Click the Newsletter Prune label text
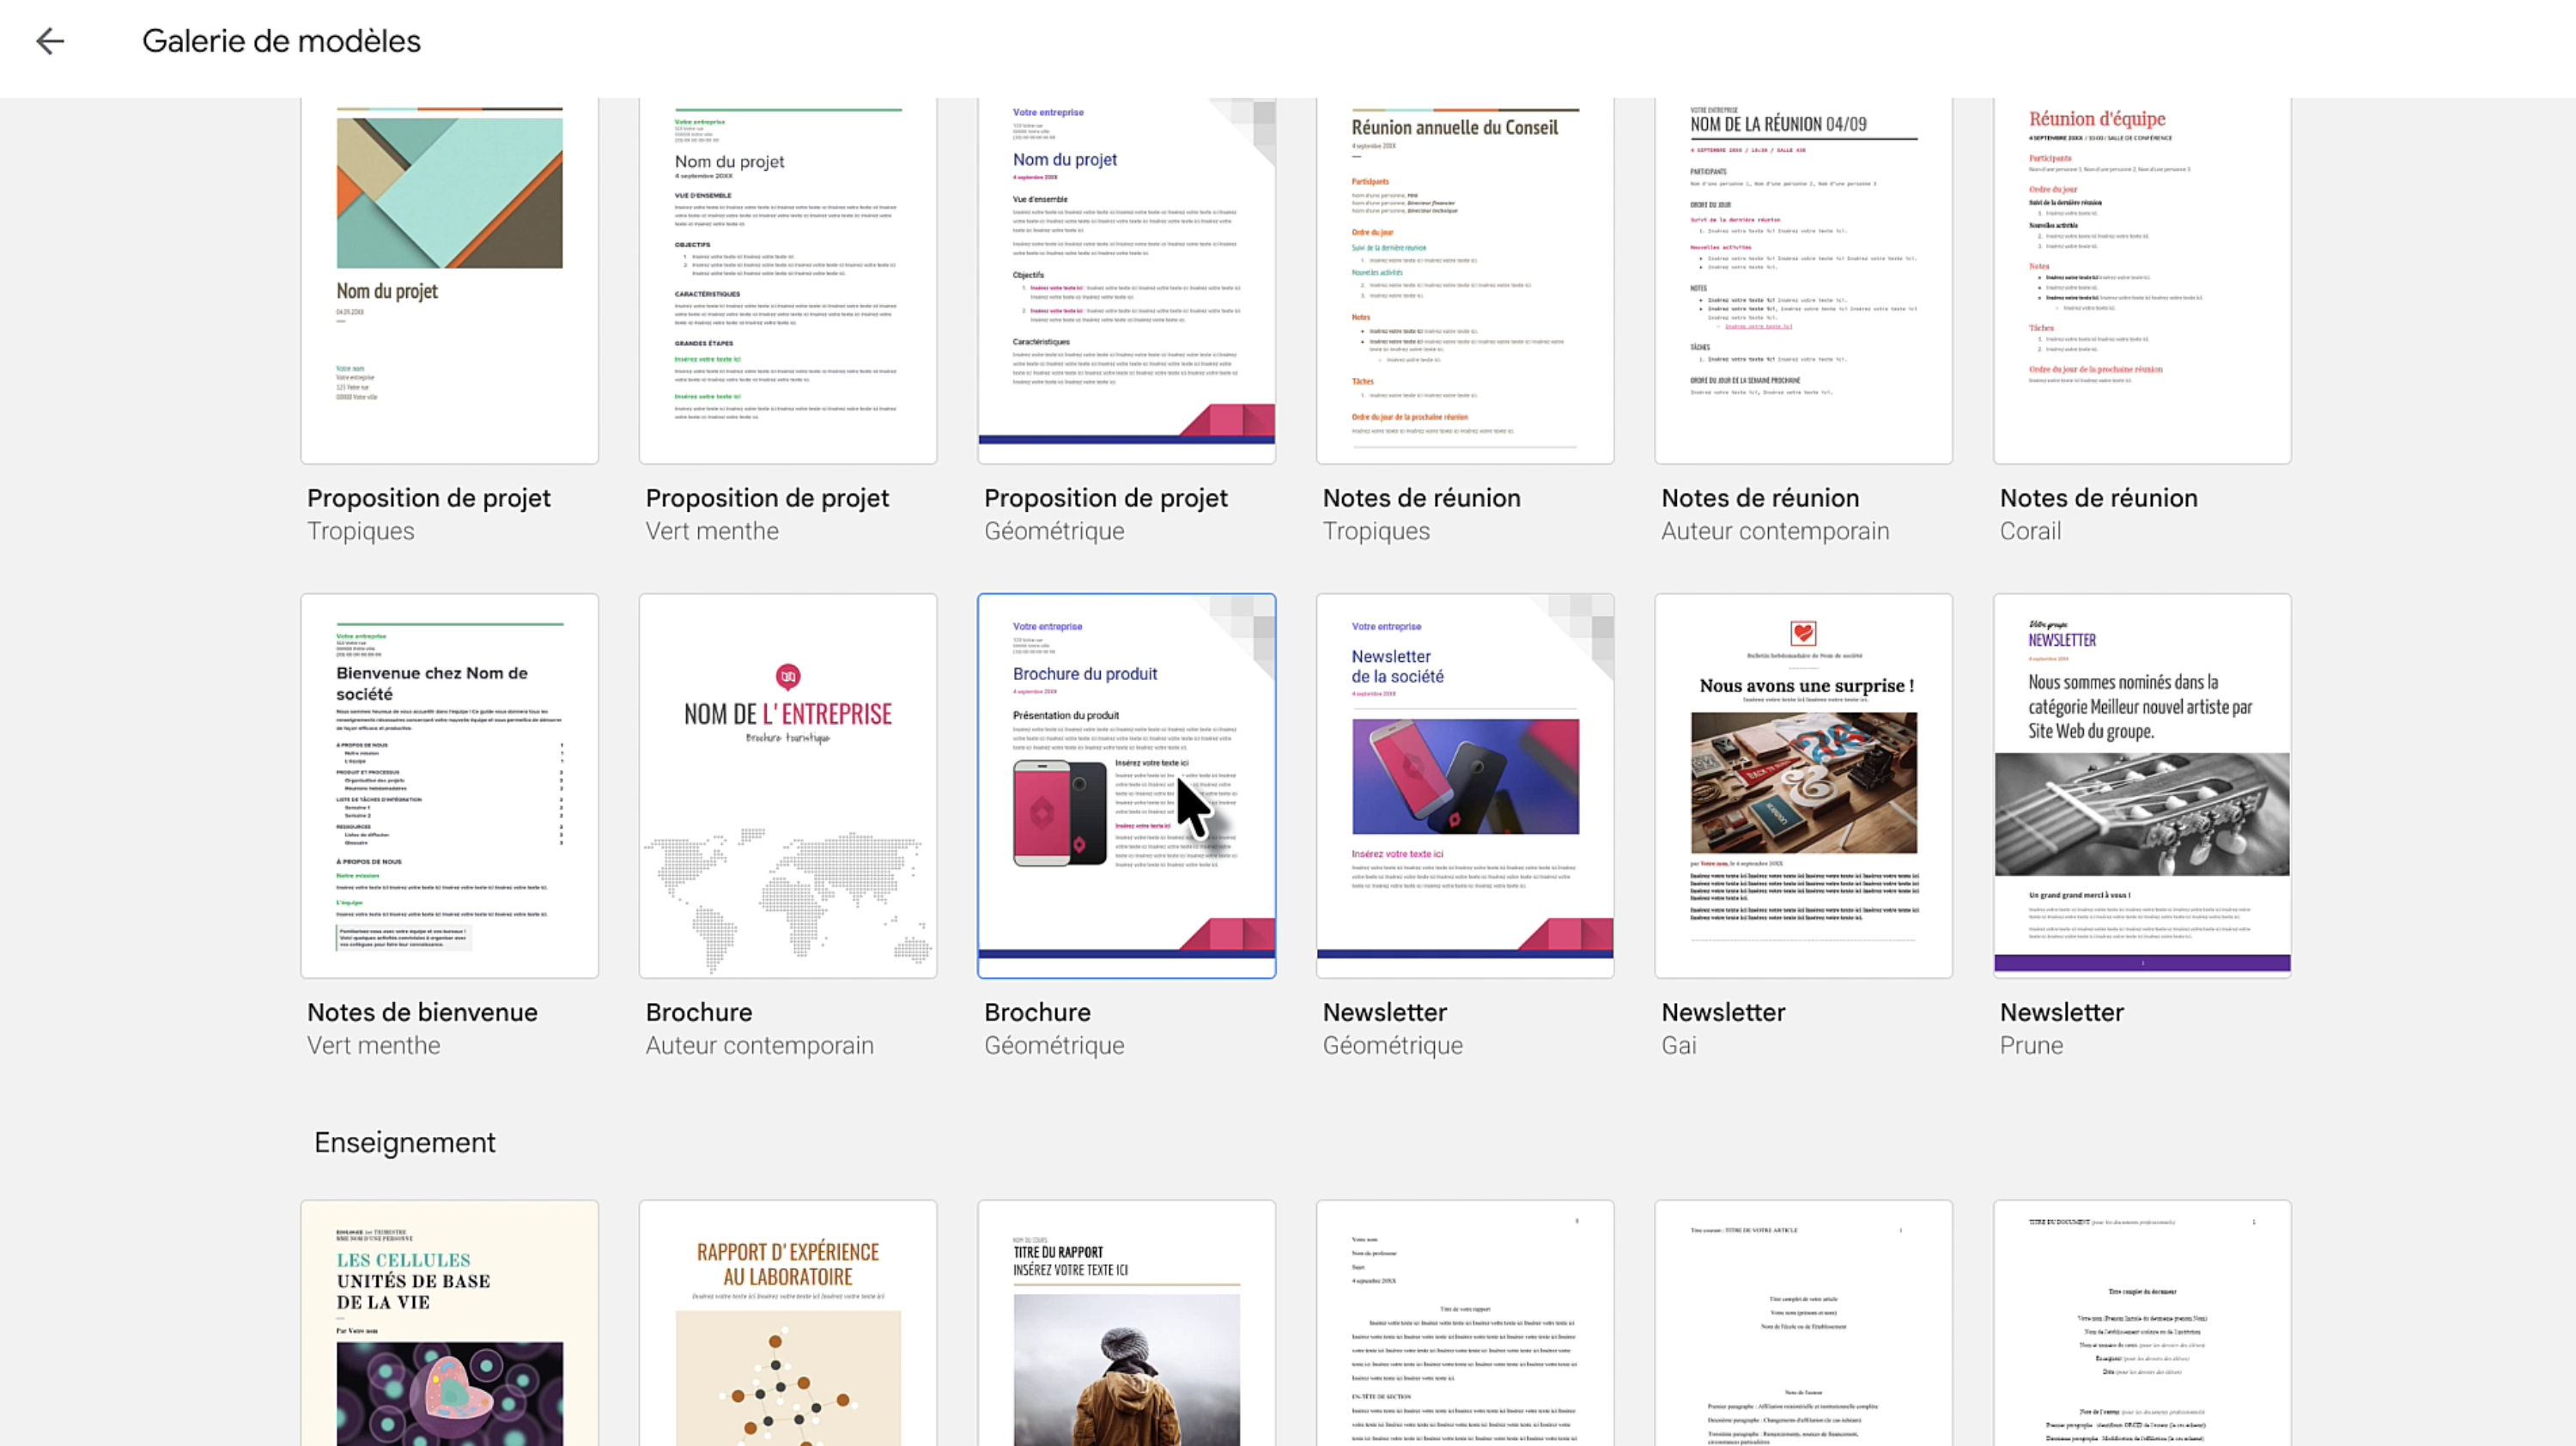The height and width of the screenshot is (1446, 2576). [2061, 1013]
